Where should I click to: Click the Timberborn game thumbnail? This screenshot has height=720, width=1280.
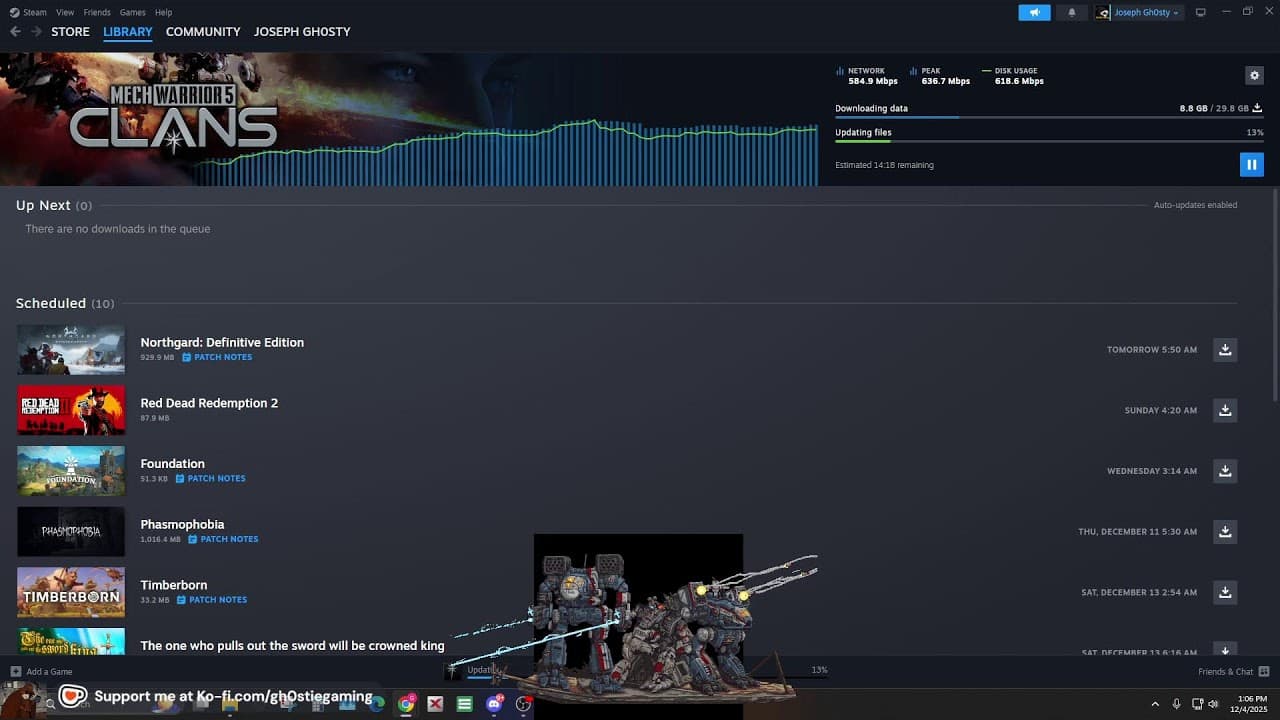(x=71, y=592)
